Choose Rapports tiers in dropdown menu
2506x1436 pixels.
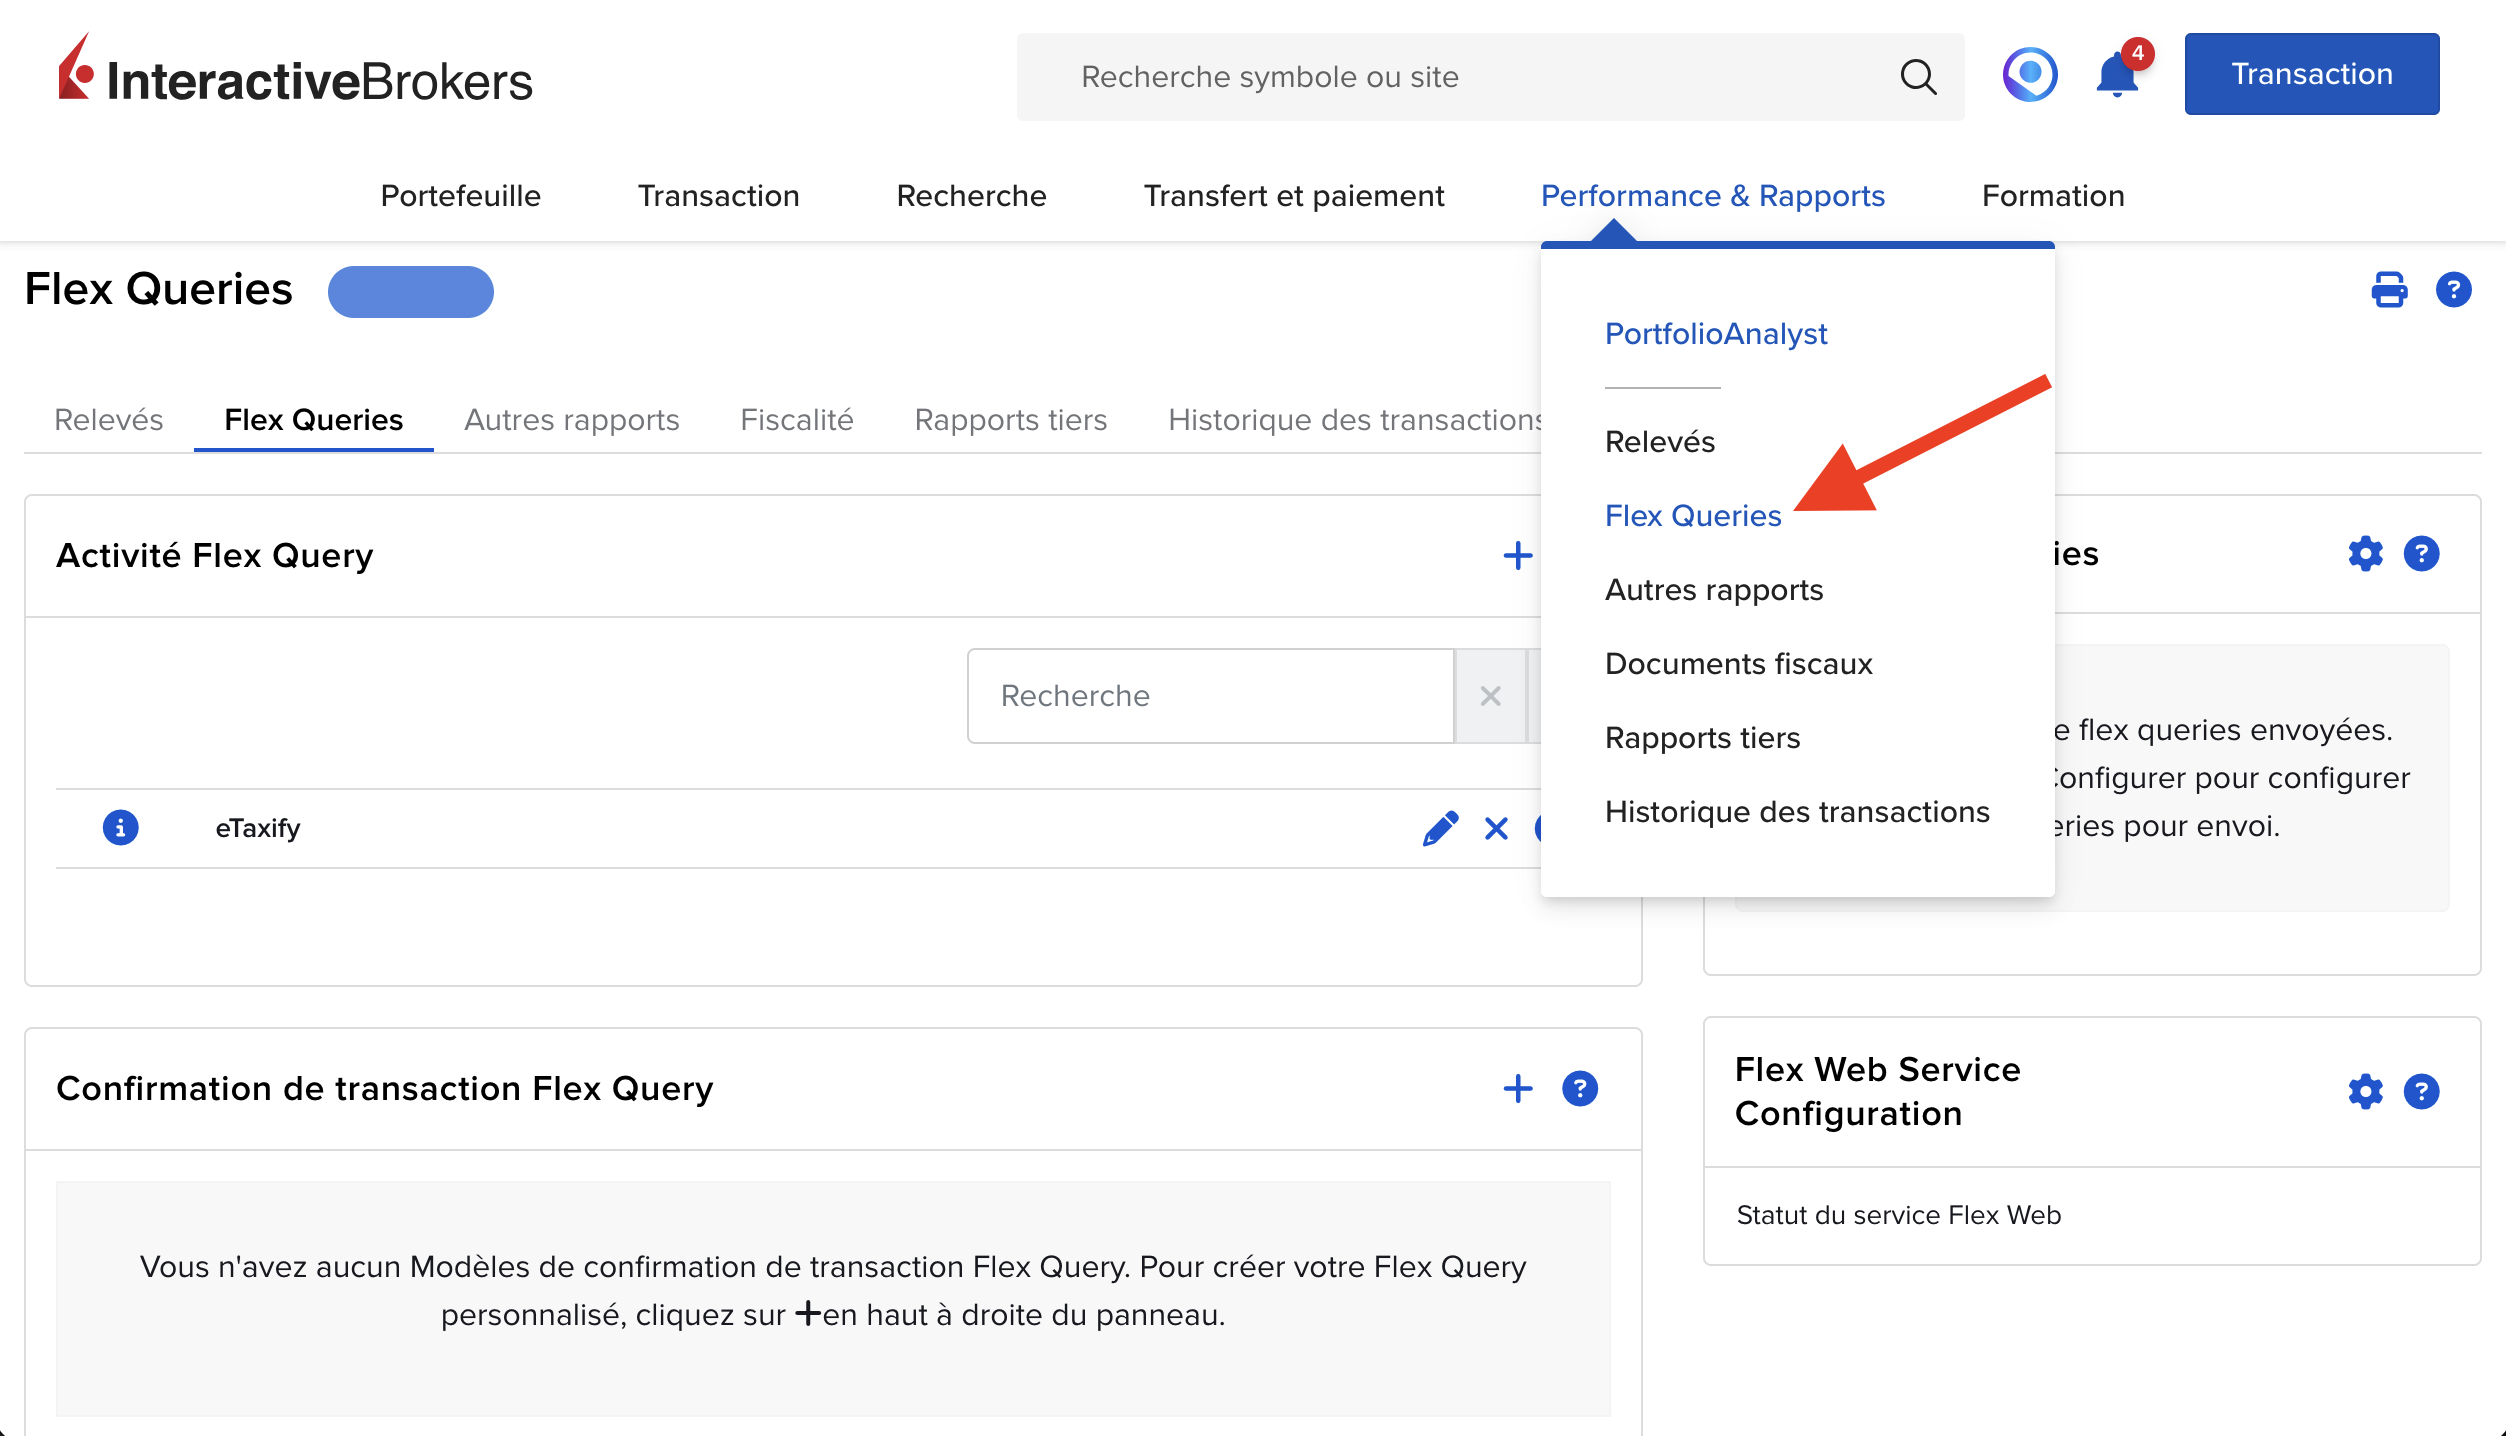(1702, 738)
